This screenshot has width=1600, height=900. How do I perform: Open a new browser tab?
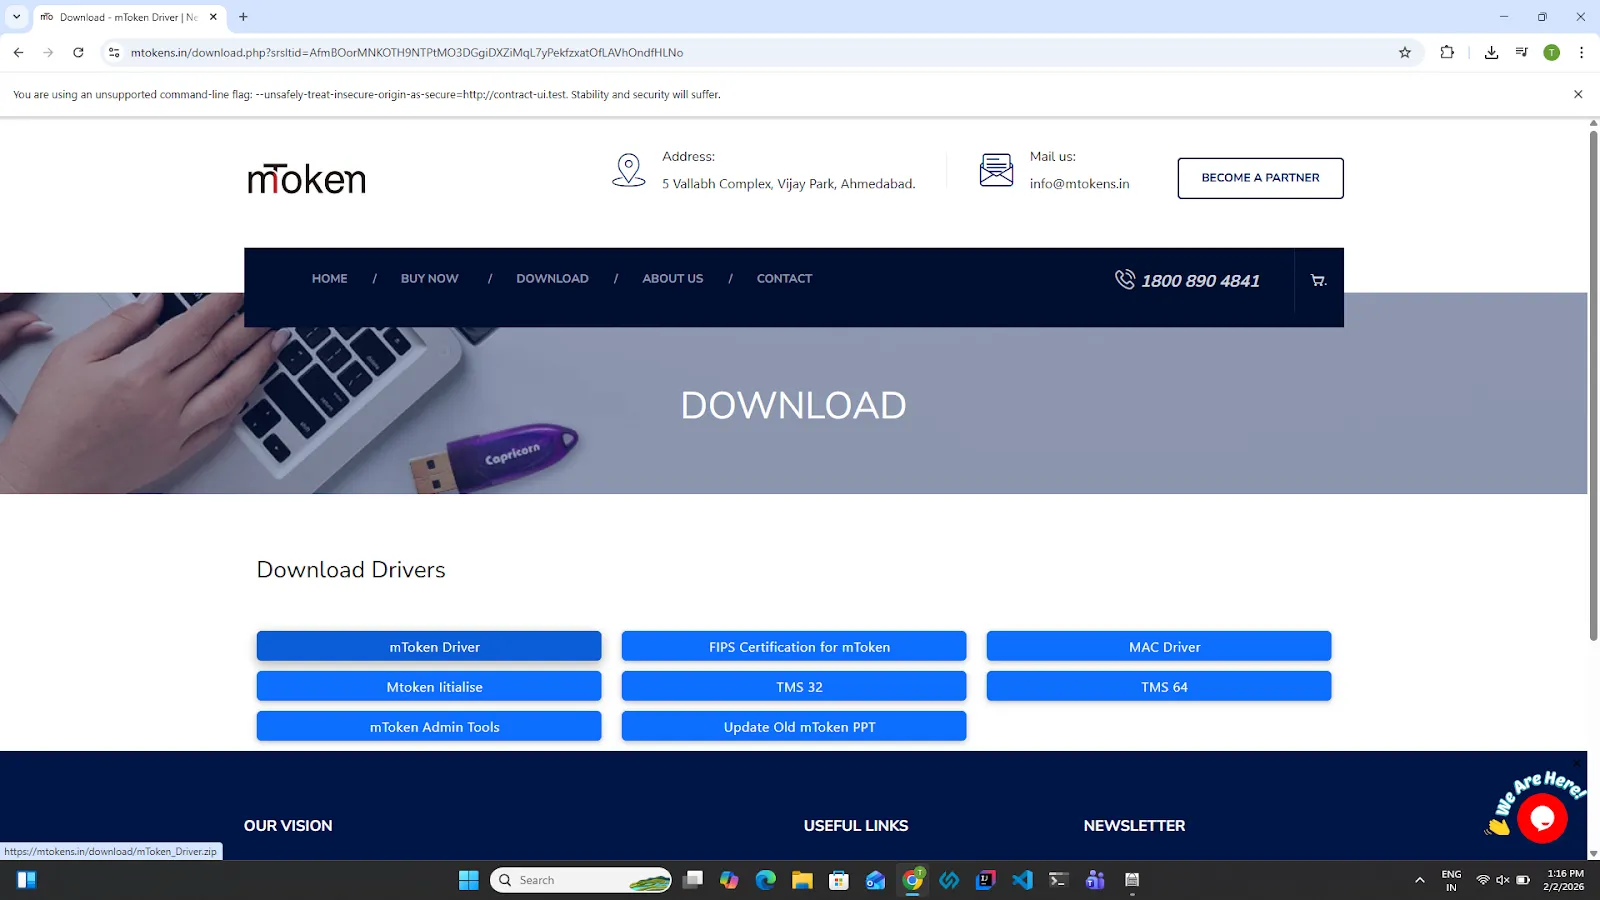243,17
